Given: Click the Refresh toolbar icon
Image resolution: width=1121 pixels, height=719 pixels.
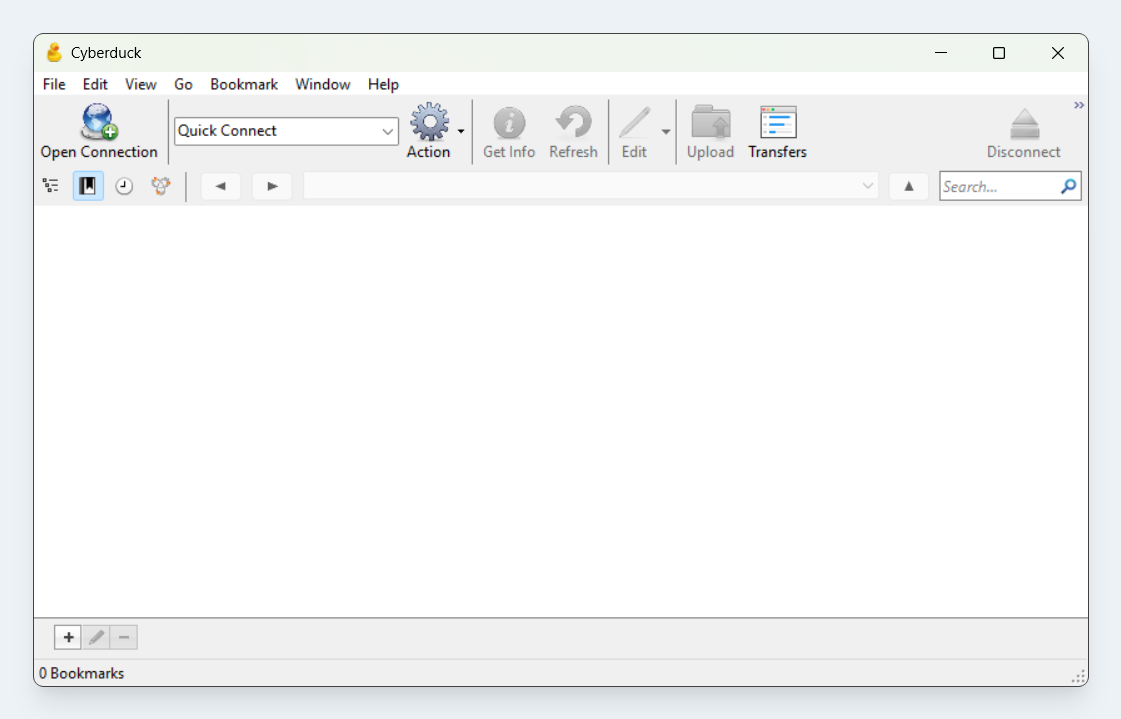Looking at the screenshot, I should [573, 122].
